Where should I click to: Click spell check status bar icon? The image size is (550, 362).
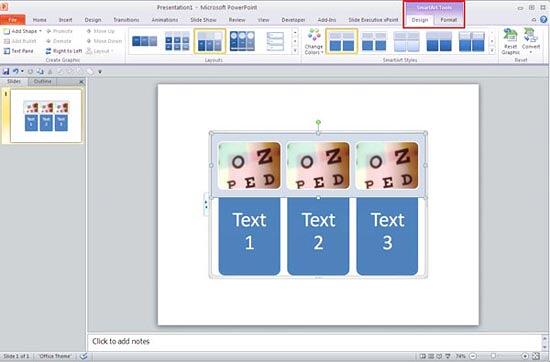tap(83, 356)
